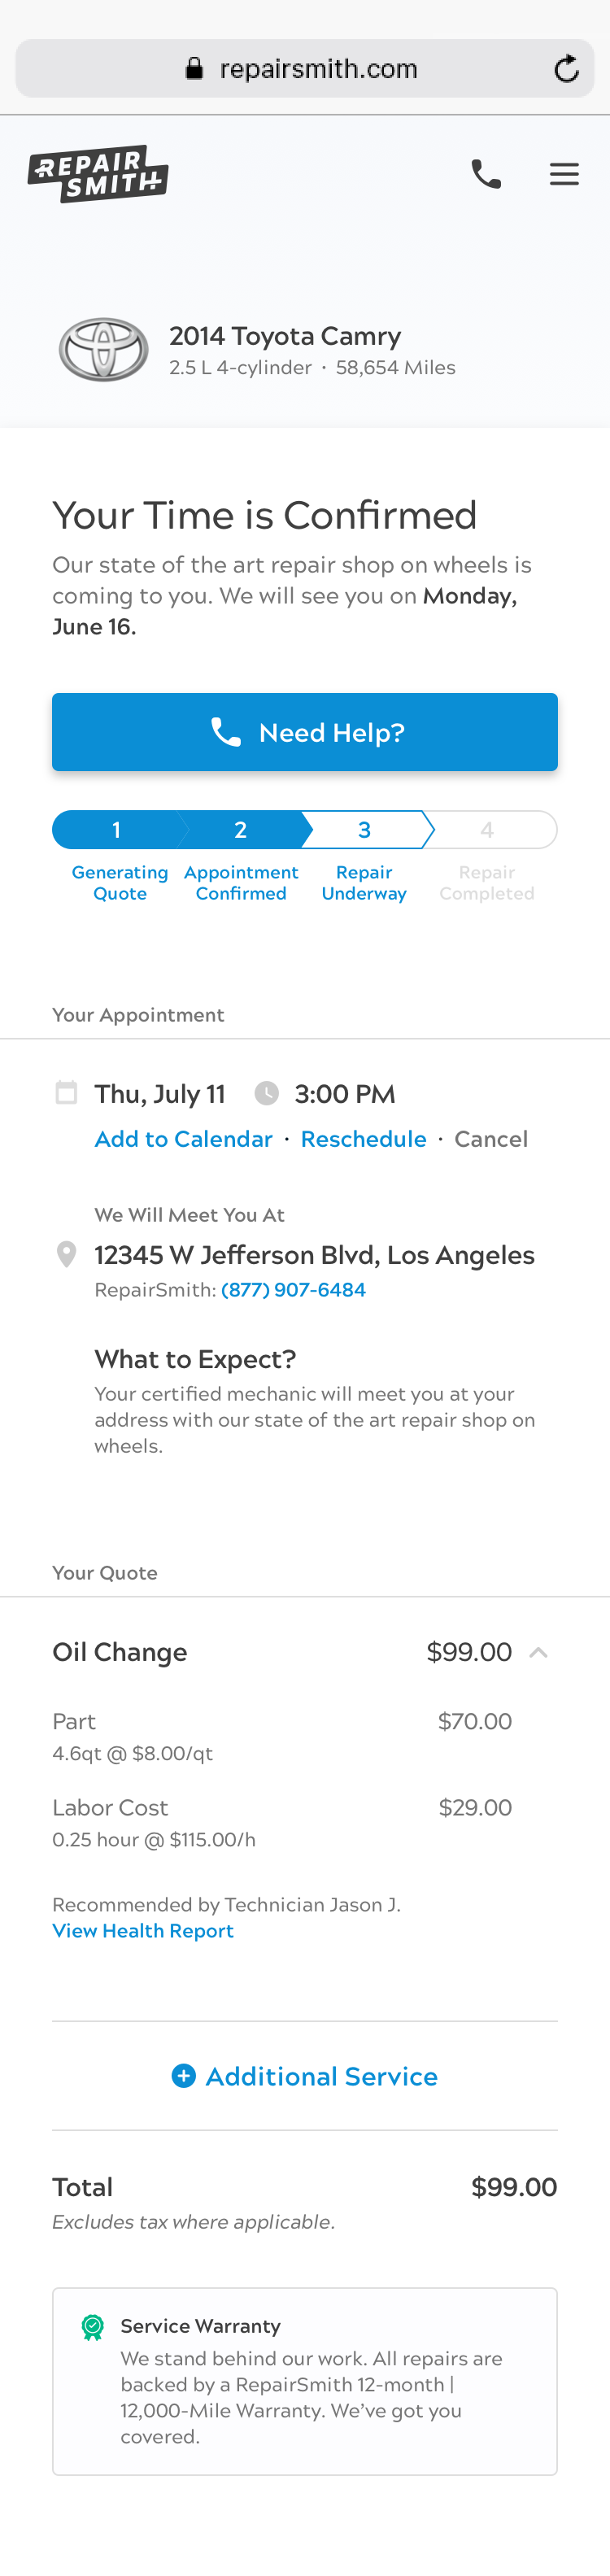Open the hamburger menu
610x2576 pixels.
[564, 174]
